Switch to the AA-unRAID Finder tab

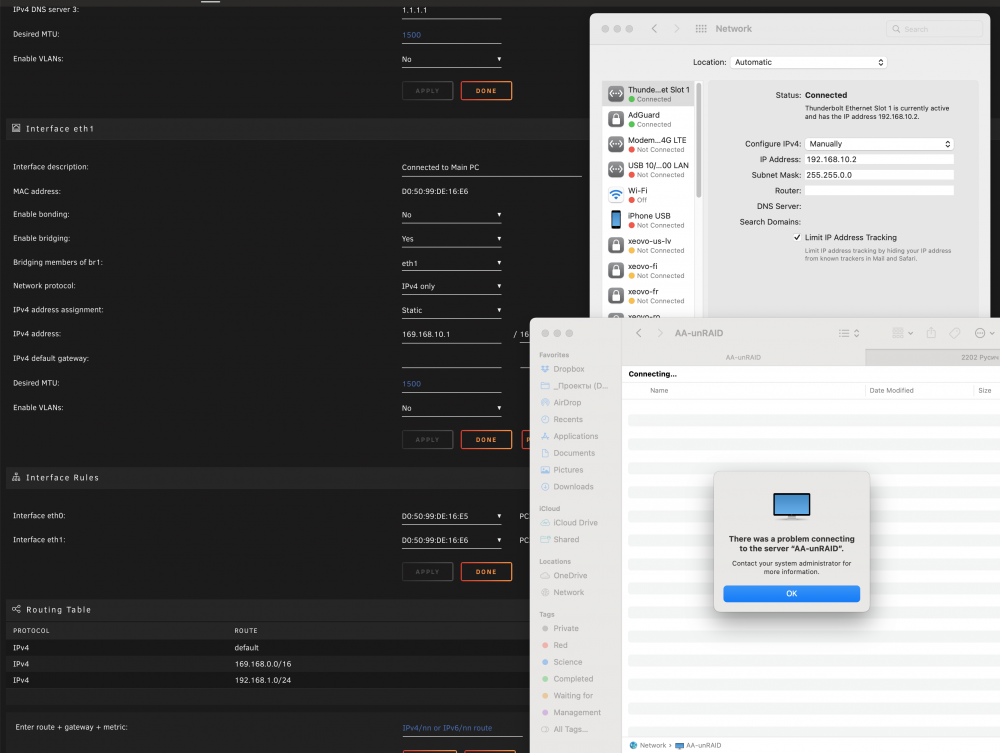point(743,357)
